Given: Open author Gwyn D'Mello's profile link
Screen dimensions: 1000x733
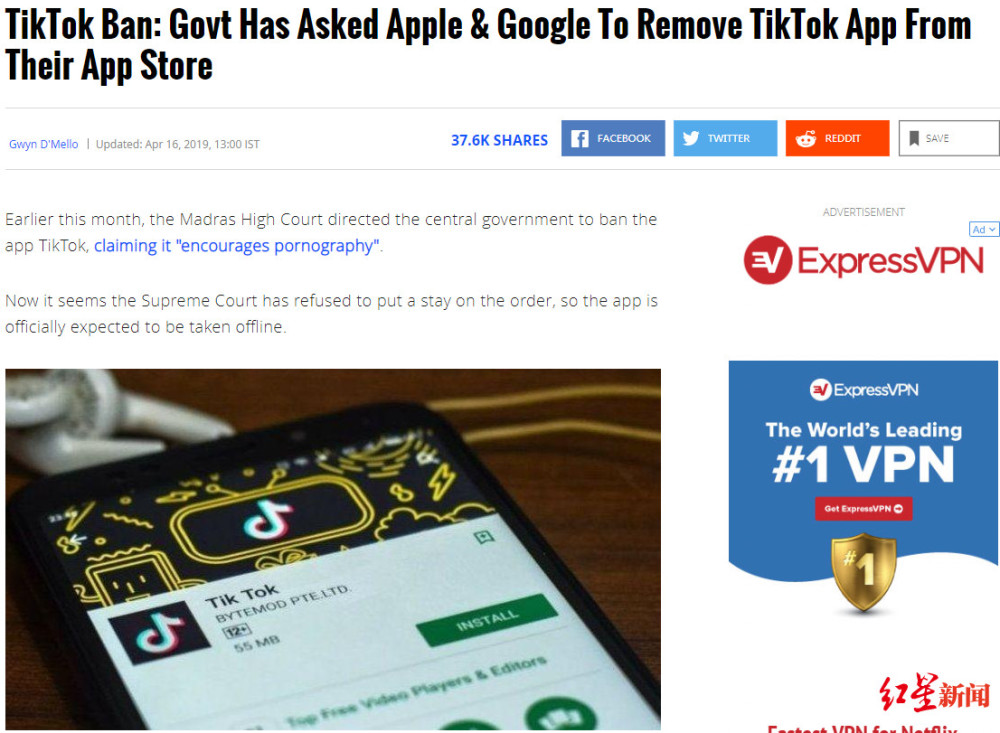Looking at the screenshot, I should 43,144.
